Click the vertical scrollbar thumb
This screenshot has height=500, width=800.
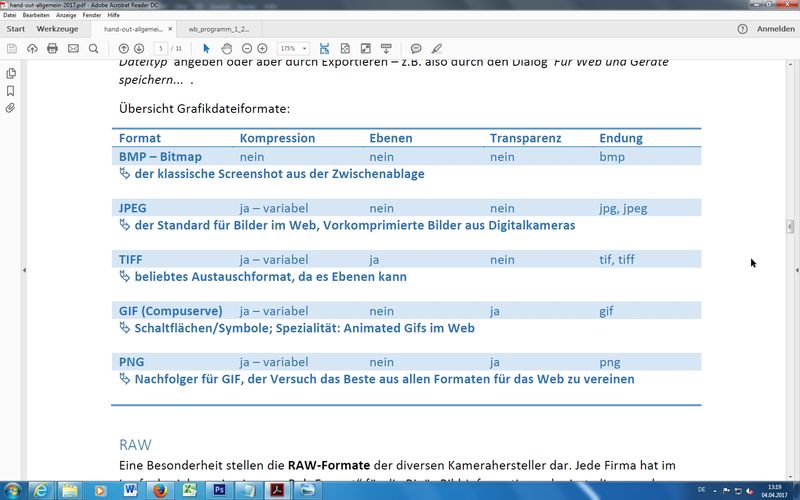click(791, 227)
